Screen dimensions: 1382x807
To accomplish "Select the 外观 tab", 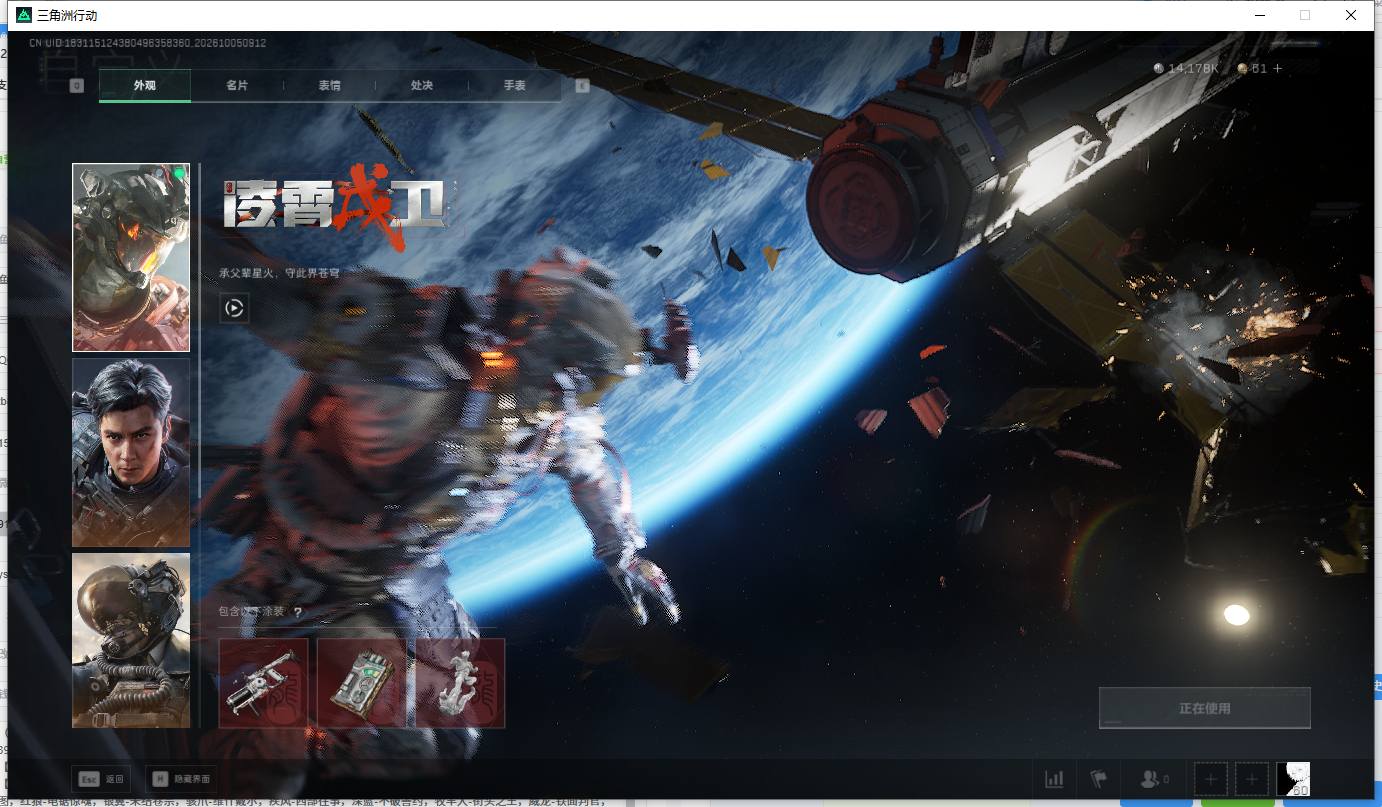I will (145, 86).
